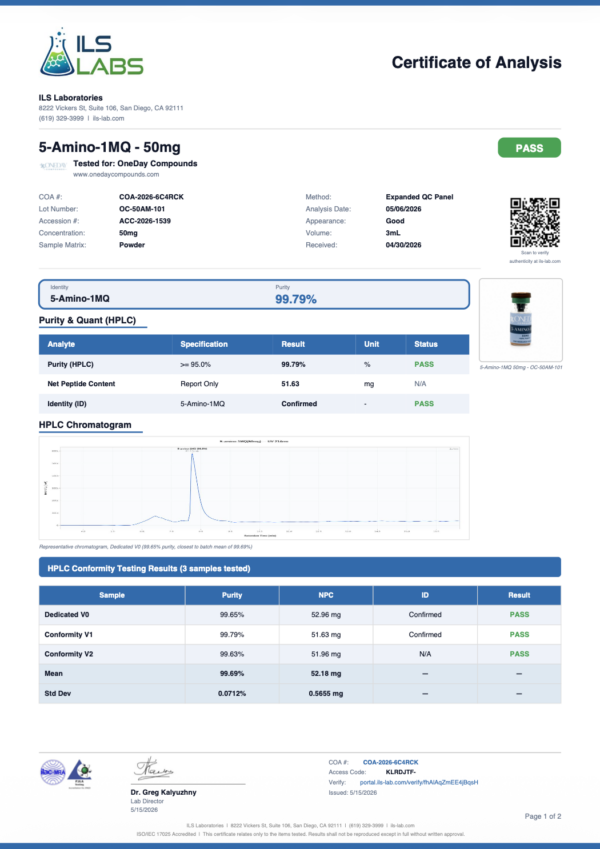Select the Report Only specification cell
Image resolution: width=600 pixels, height=849 pixels.
201,384
